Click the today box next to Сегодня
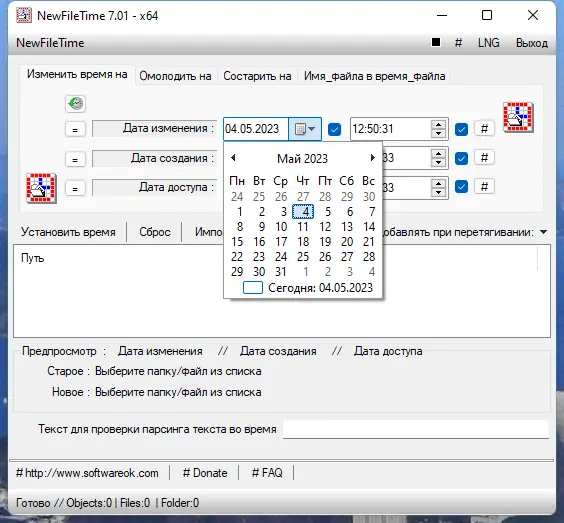This screenshot has height=523, width=564. click(x=253, y=288)
